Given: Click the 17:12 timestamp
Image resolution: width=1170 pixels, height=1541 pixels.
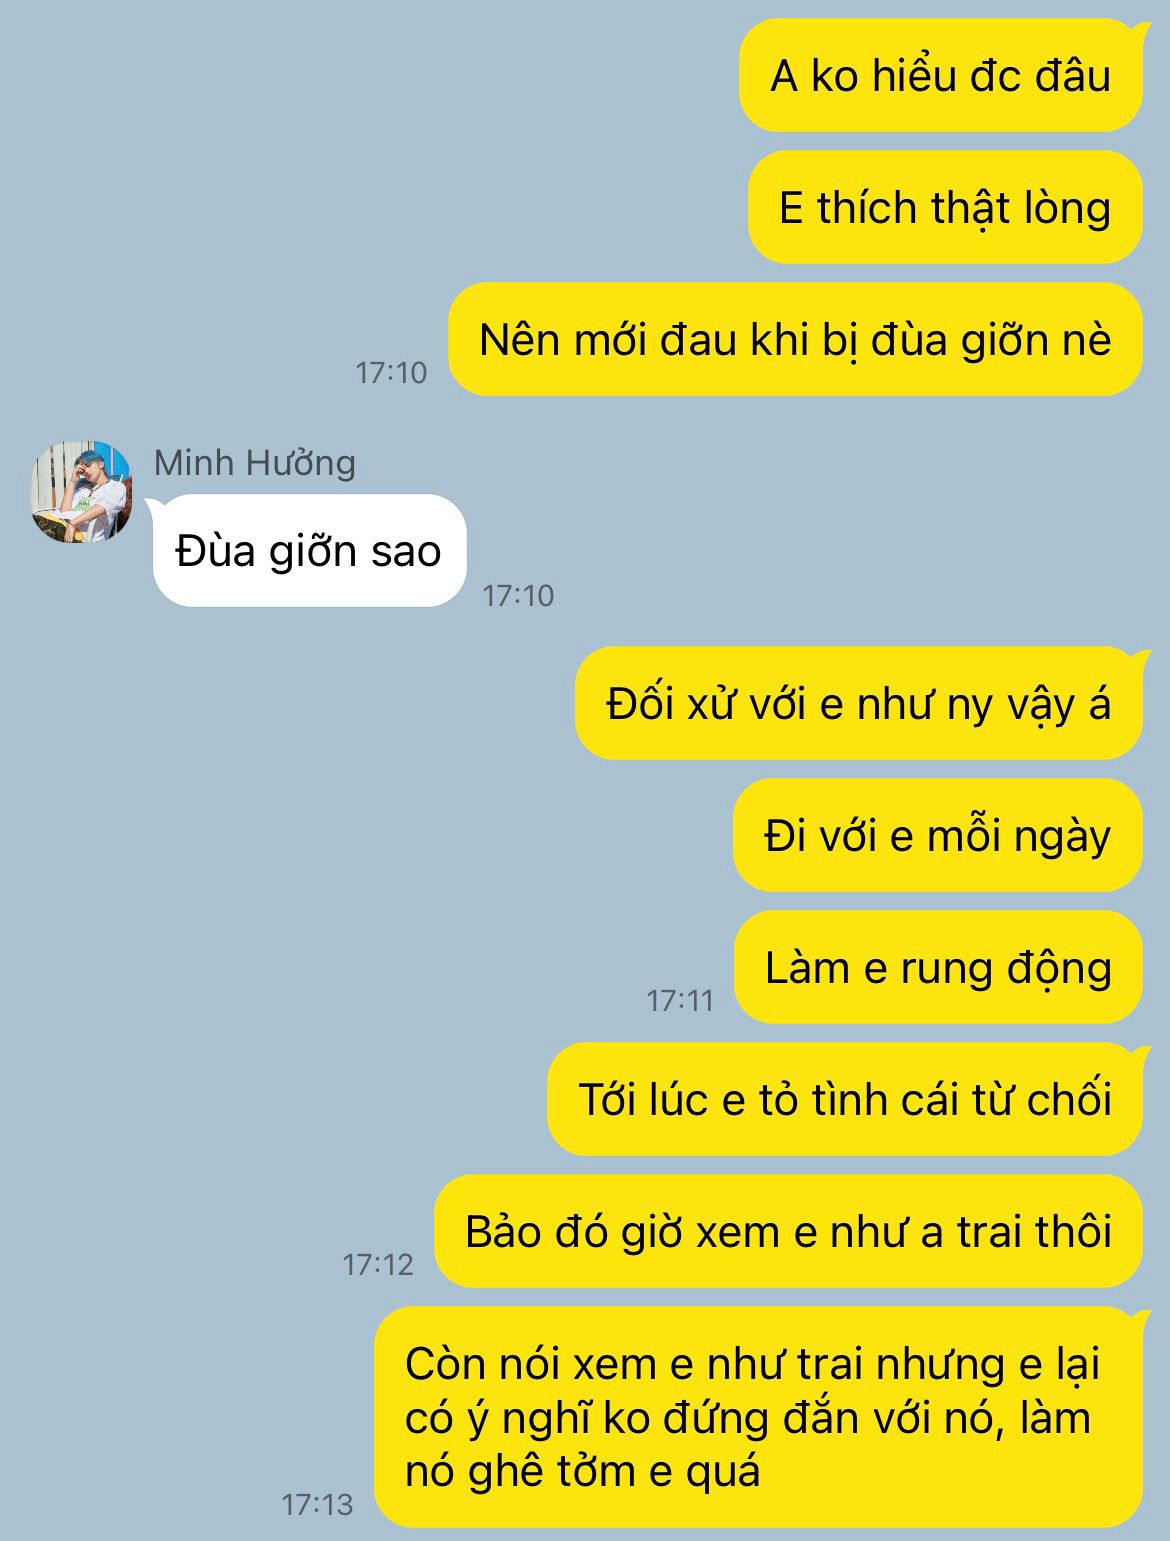Looking at the screenshot, I should (378, 1265).
